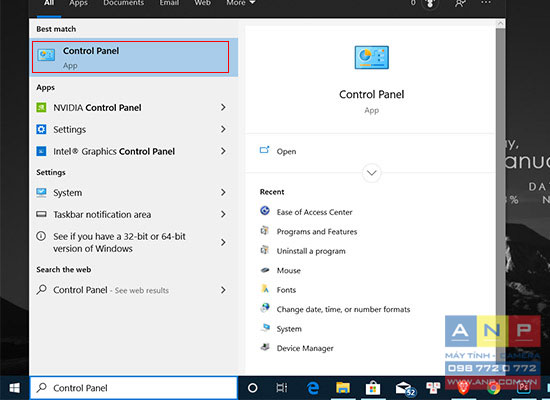Click the magnifier icon beside web result

pyautogui.click(x=41, y=289)
